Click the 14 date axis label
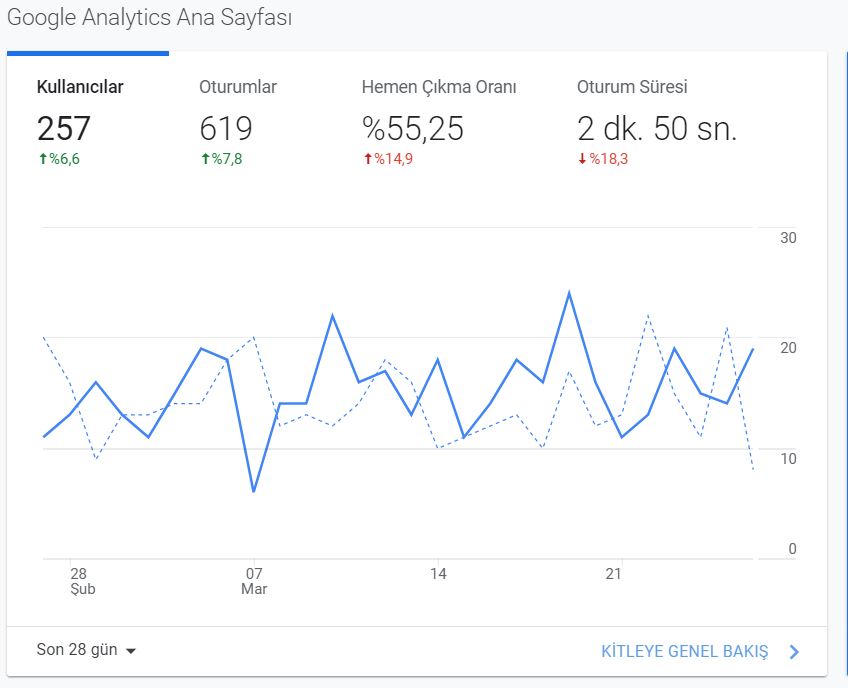 [x=438, y=573]
